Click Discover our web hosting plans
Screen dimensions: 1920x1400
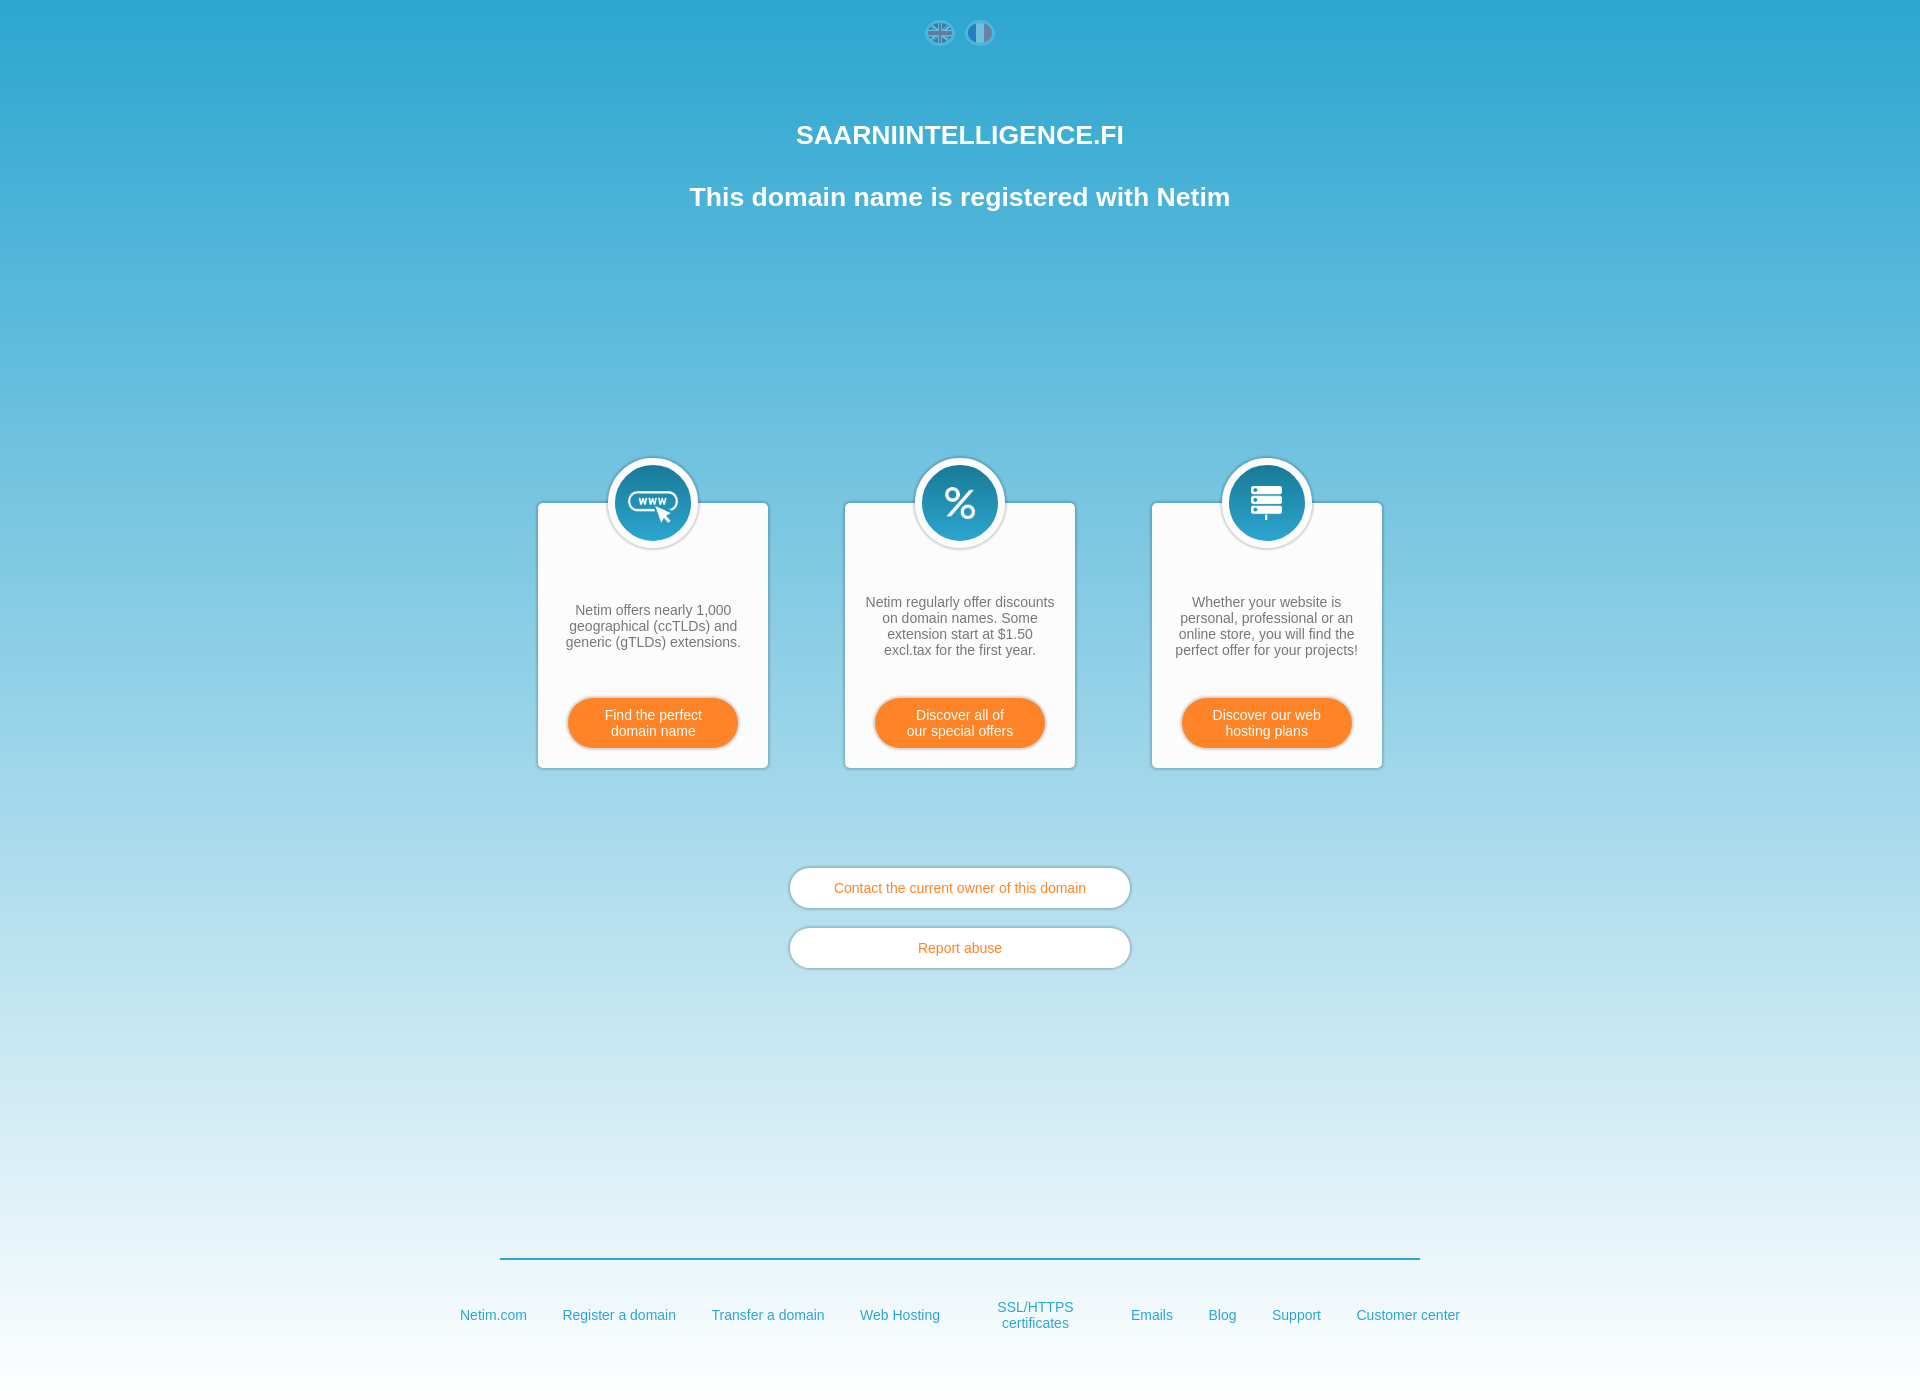coord(1266,723)
